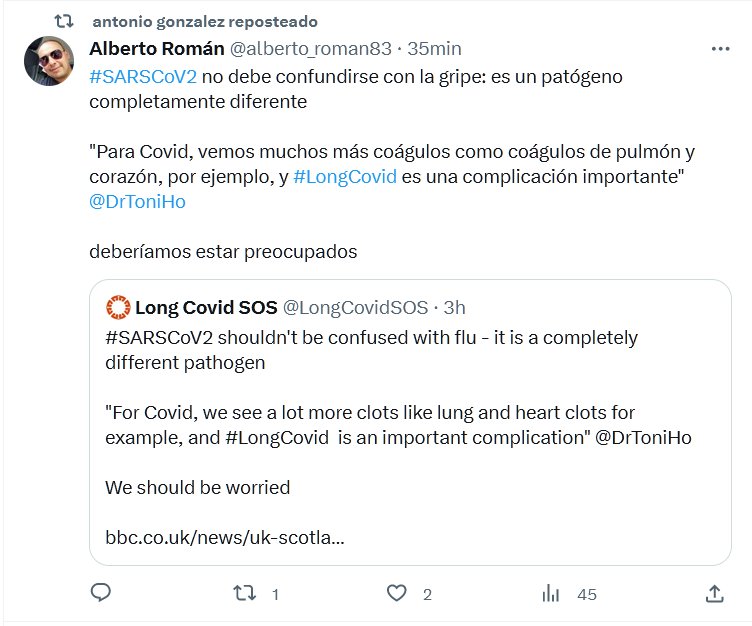
Task: Open Long Covid SOS account name
Action: (x=204, y=306)
